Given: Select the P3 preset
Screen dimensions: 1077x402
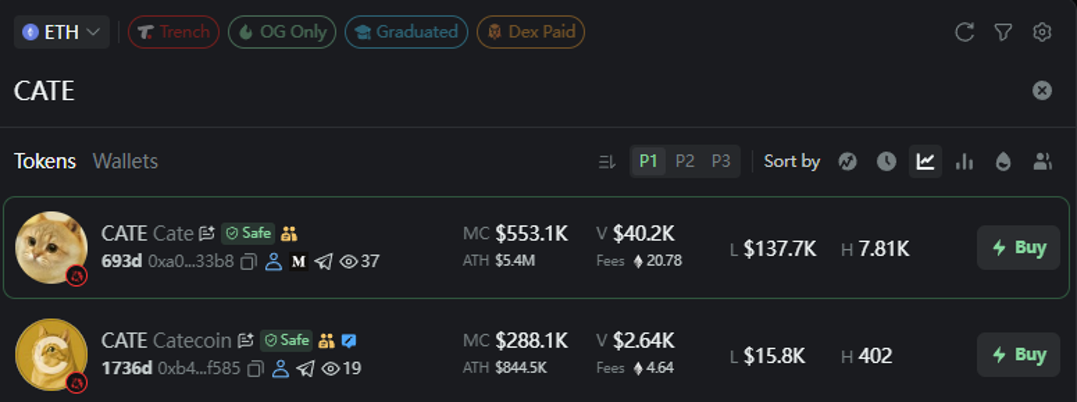Looking at the screenshot, I should click(x=721, y=161).
